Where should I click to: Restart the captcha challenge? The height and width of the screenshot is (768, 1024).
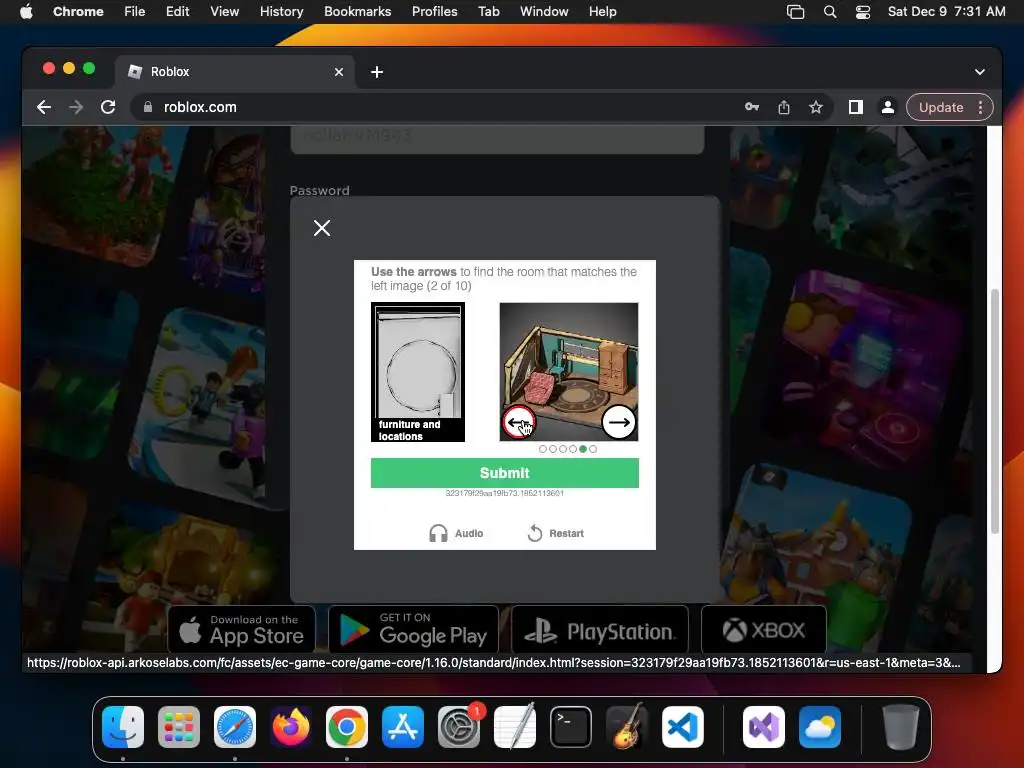point(556,534)
